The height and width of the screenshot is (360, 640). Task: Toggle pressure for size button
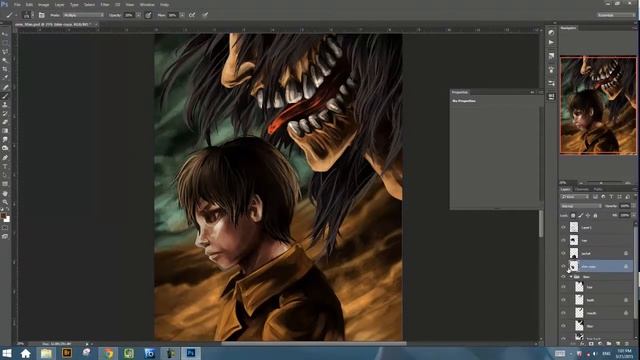point(205,15)
